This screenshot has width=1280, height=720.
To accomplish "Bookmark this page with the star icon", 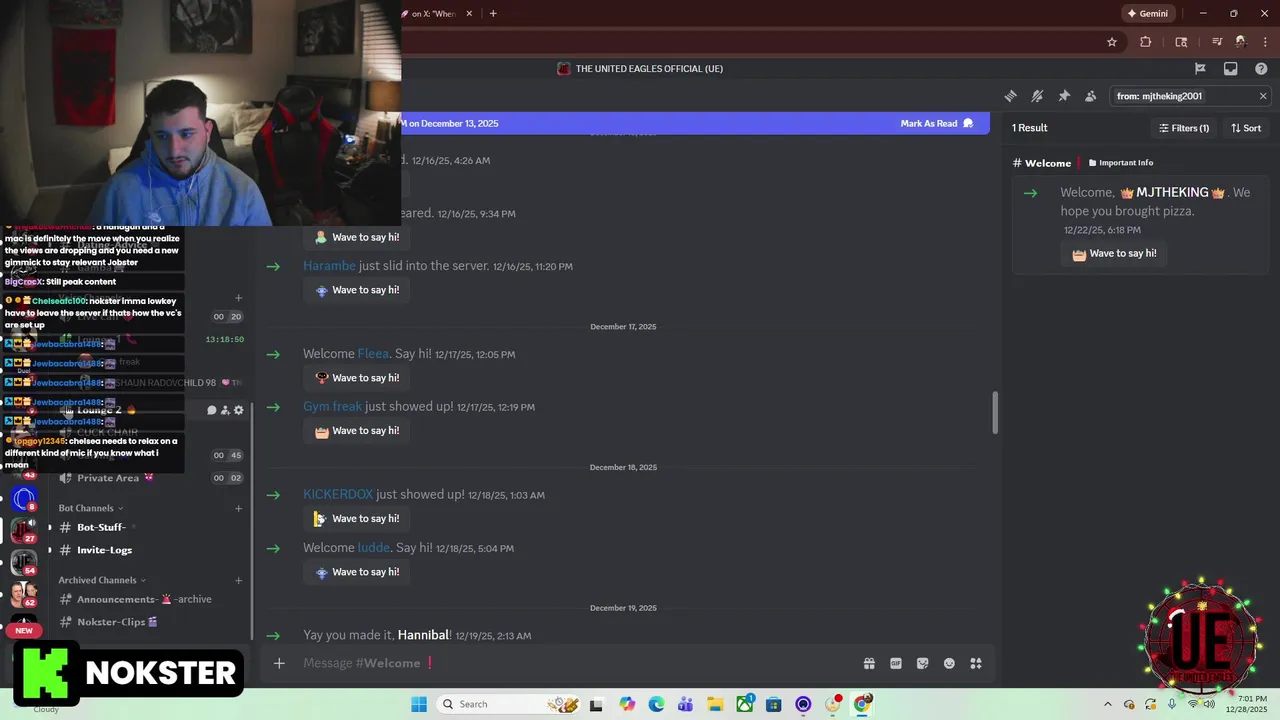I will point(1112,42).
